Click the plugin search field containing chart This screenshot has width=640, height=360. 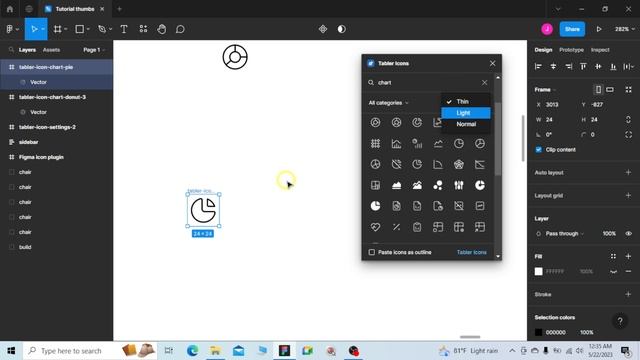[427, 82]
